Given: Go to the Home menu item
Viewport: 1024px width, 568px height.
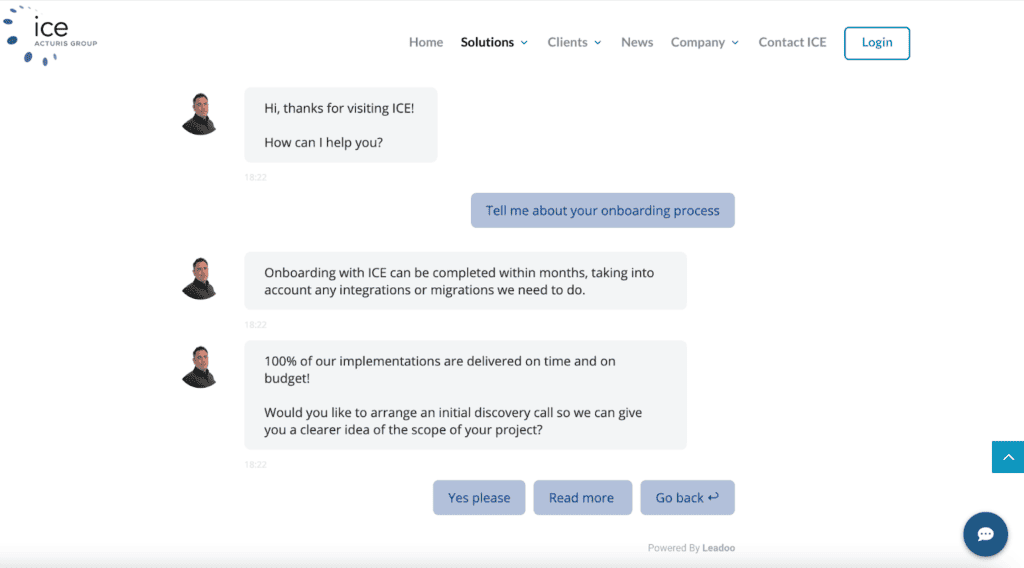Looking at the screenshot, I should click(426, 42).
